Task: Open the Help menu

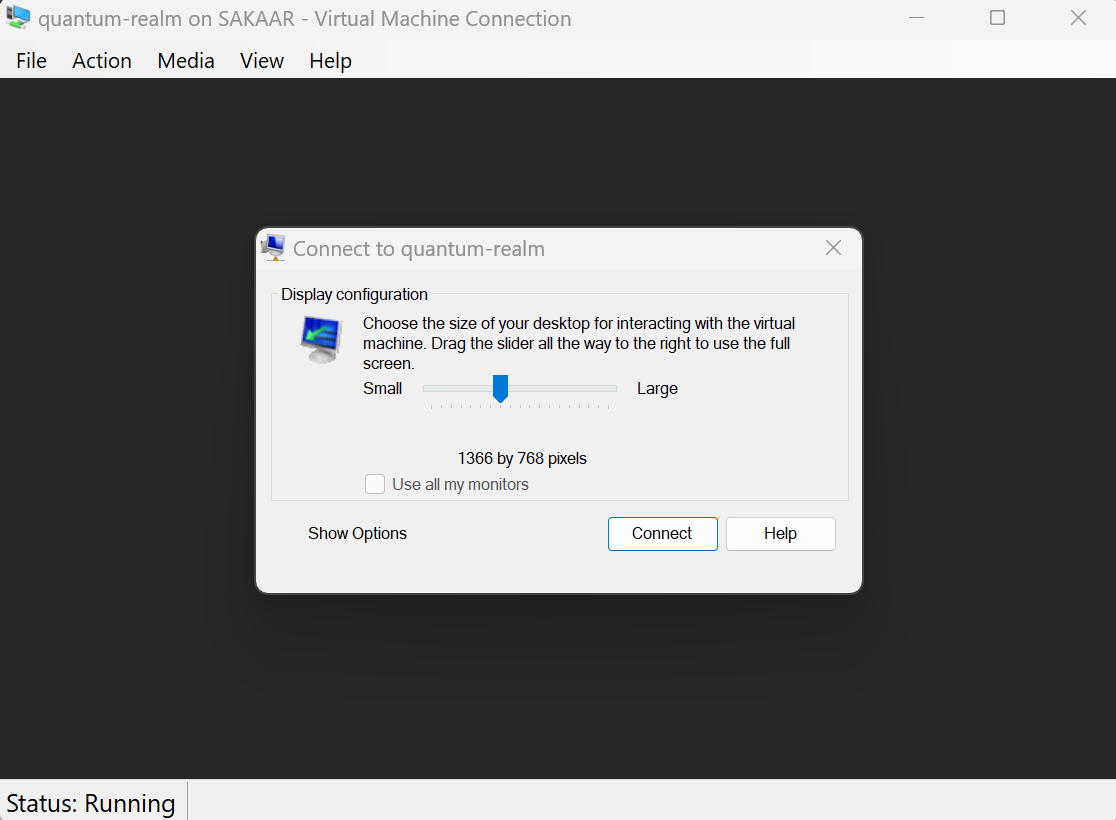Action: [x=330, y=60]
